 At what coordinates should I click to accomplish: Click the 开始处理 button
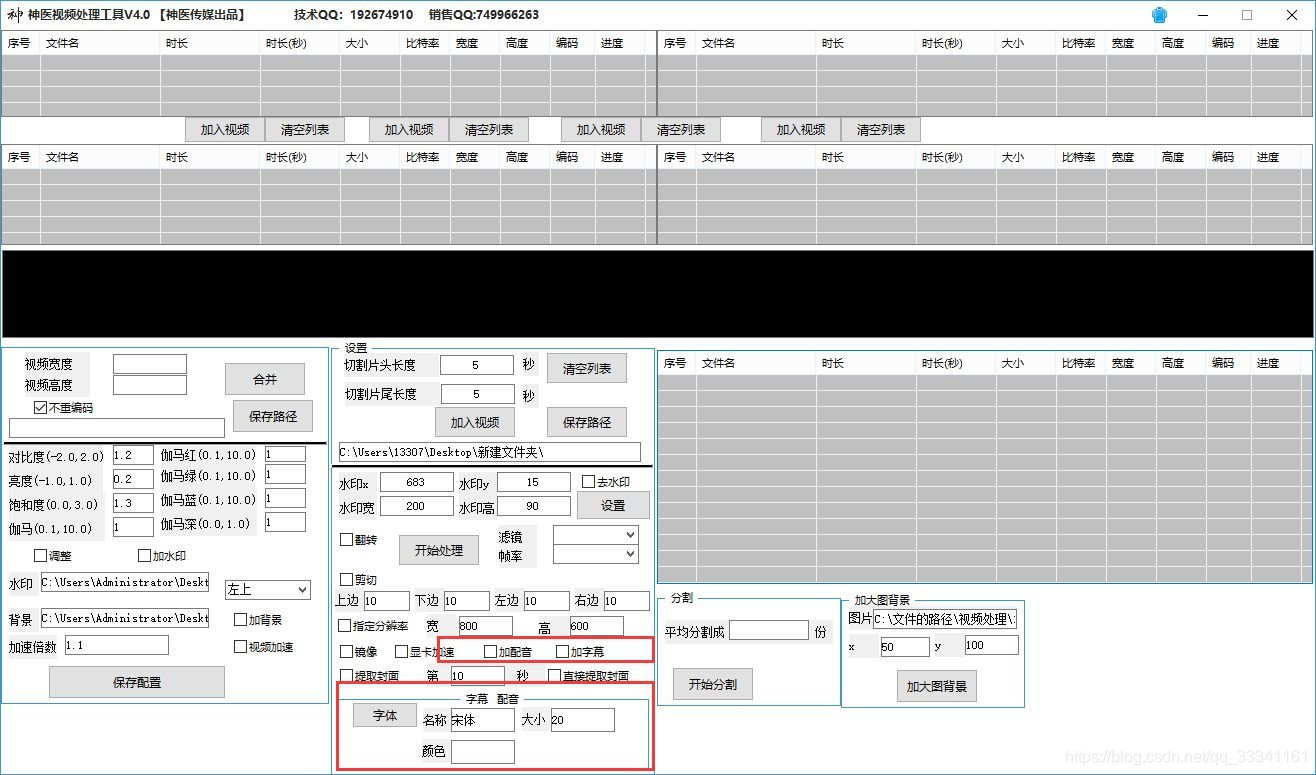(439, 550)
